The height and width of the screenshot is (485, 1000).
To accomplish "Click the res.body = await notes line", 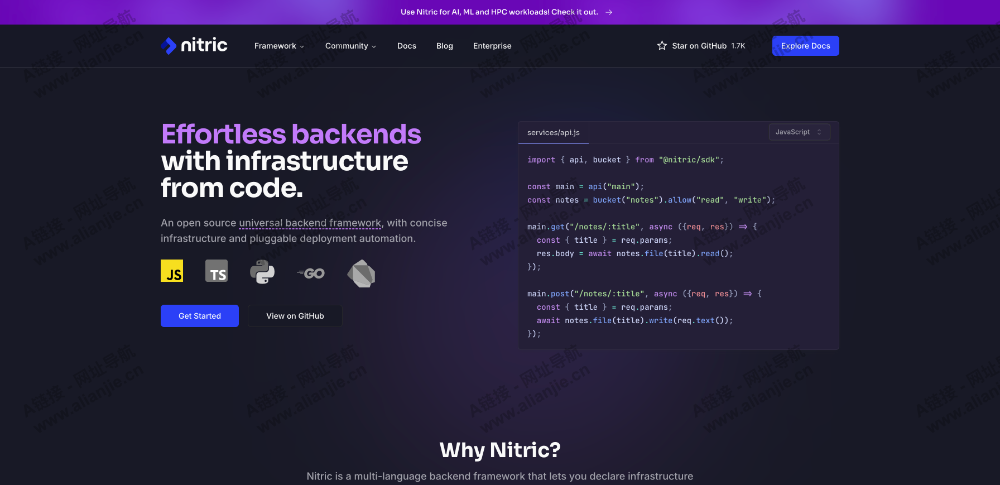I will (x=635, y=253).
